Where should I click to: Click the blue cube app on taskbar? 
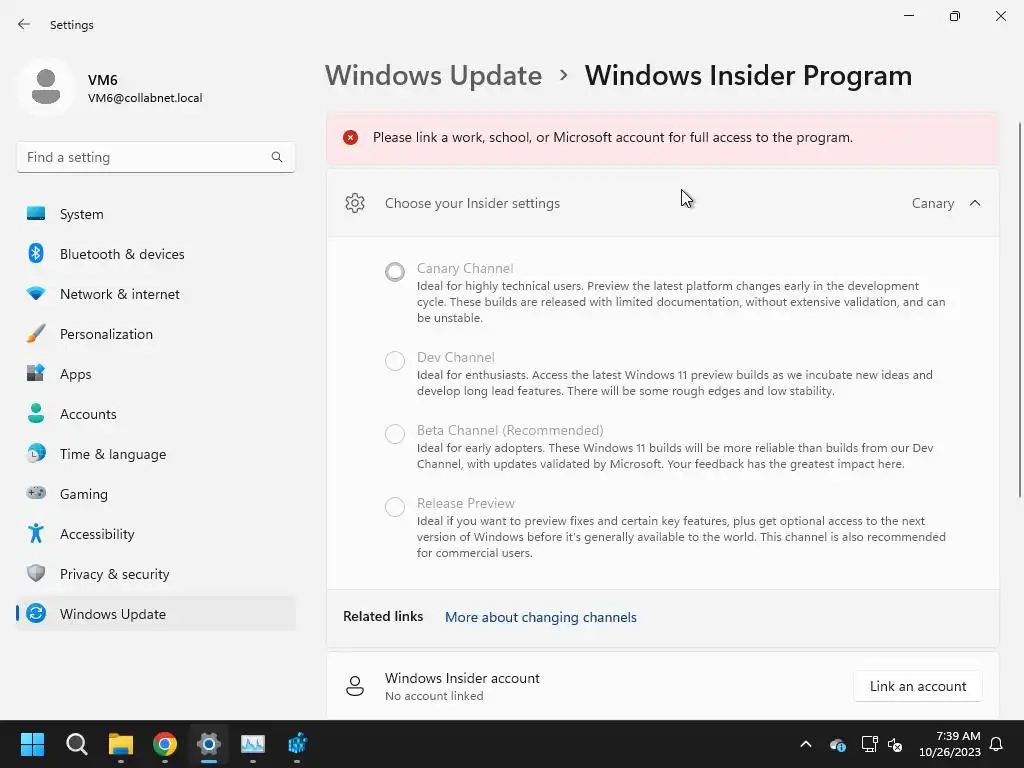(297, 744)
